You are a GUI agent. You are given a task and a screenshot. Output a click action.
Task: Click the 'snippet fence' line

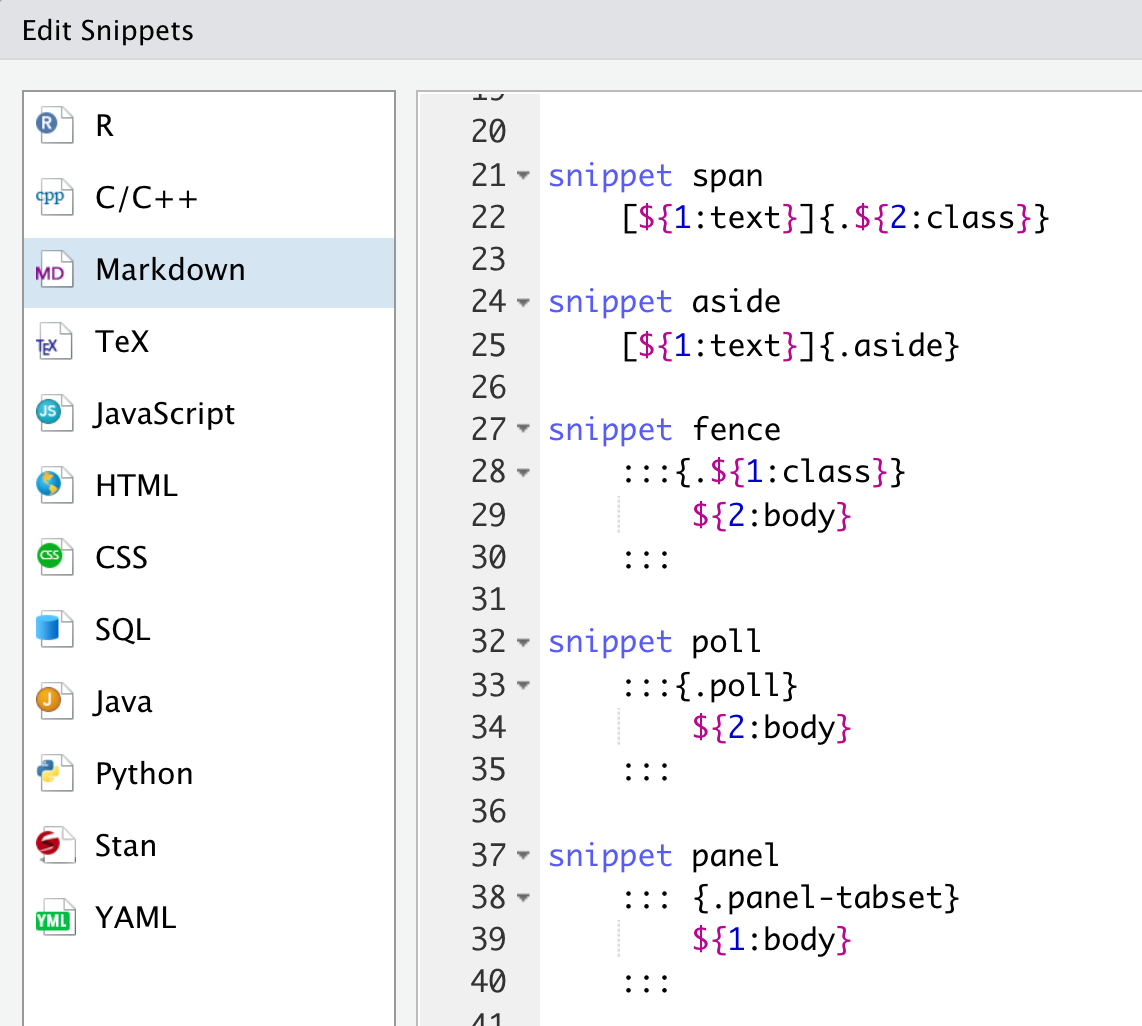click(x=664, y=429)
